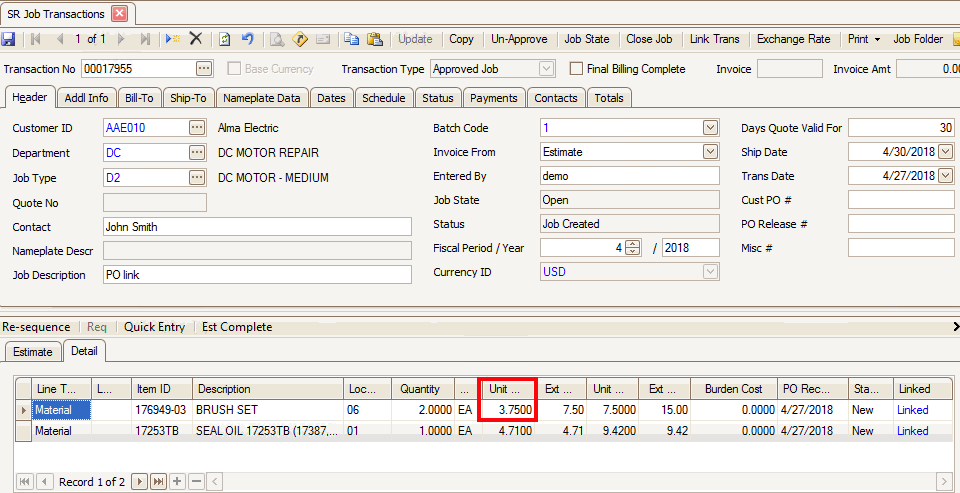The height and width of the screenshot is (493, 960).
Task: Click the paste clipboard icon in toolbar
Action: coord(375,39)
